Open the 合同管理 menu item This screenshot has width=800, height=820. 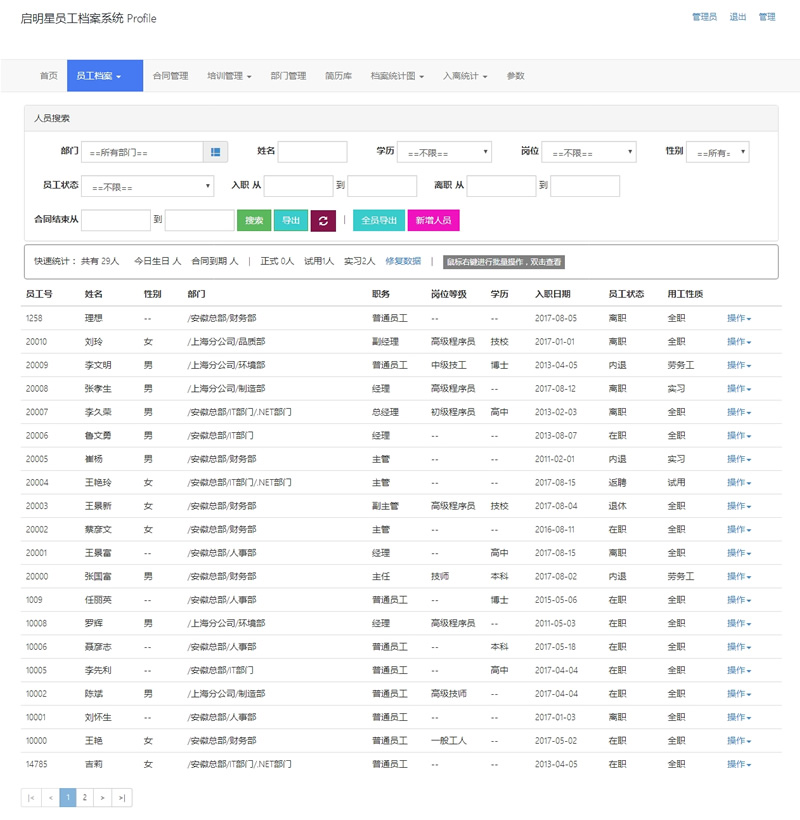pyautogui.click(x=170, y=76)
